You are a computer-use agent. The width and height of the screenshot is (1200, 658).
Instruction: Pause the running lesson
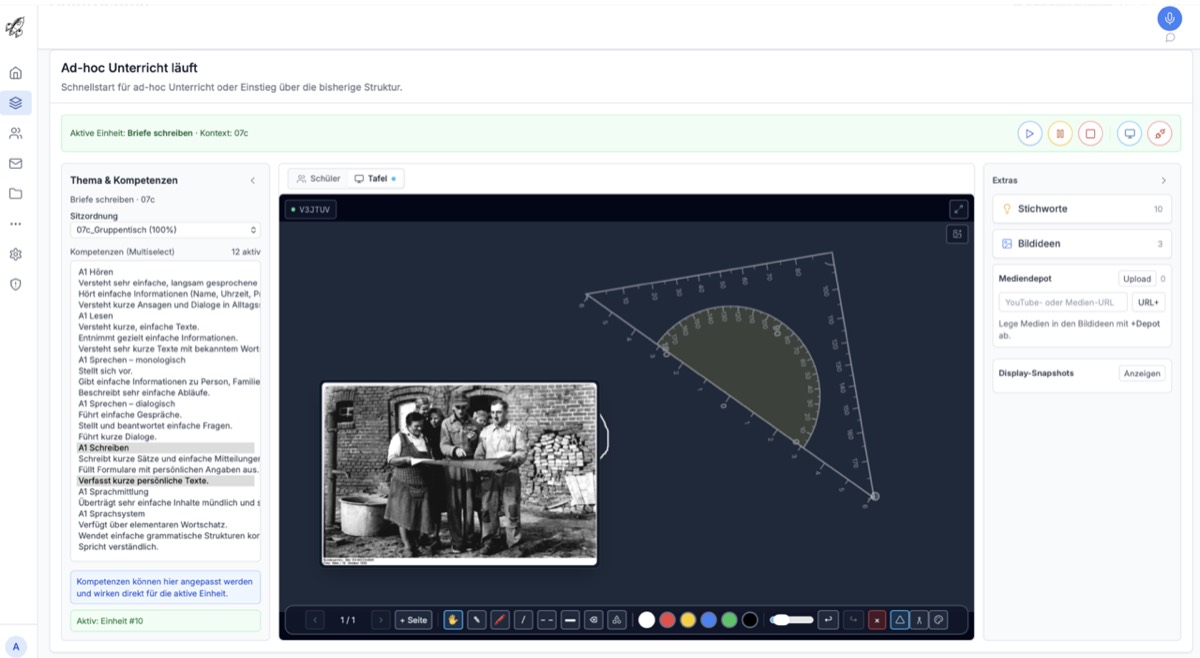coord(1060,134)
